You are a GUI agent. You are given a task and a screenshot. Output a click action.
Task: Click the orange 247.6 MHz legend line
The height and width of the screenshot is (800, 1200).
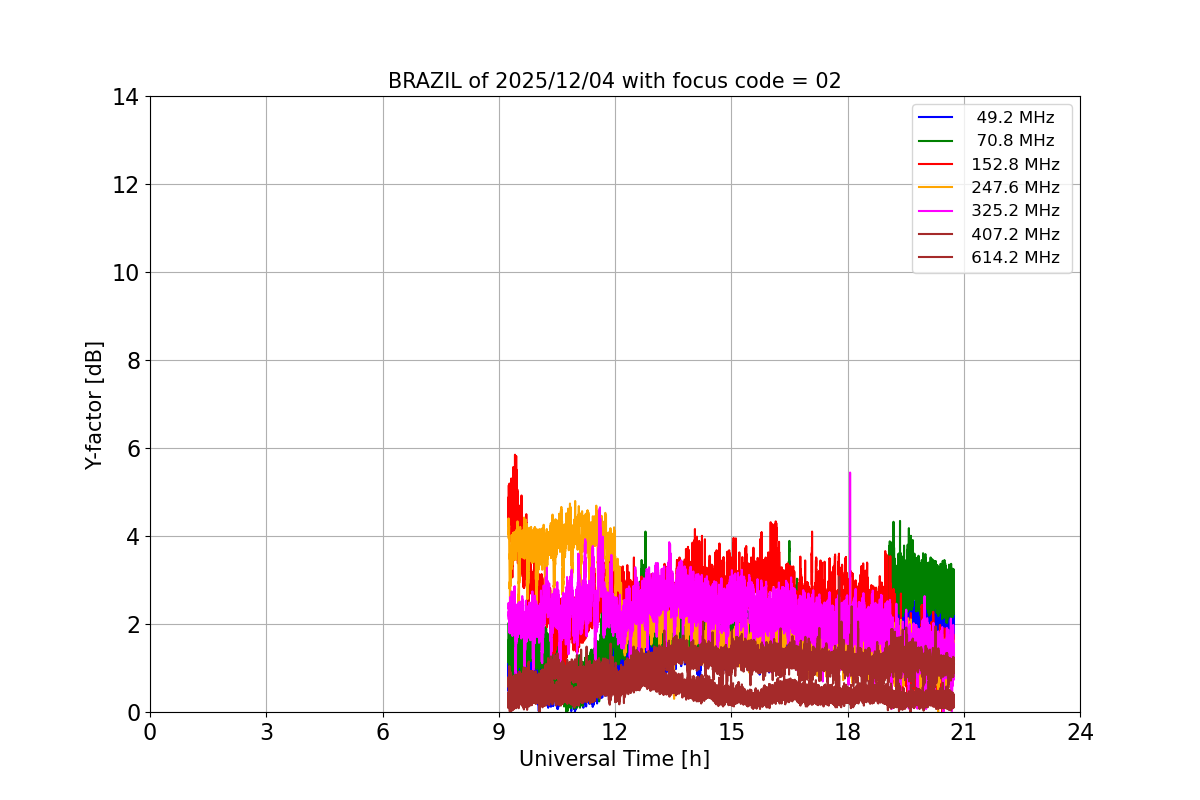pyautogui.click(x=936, y=188)
